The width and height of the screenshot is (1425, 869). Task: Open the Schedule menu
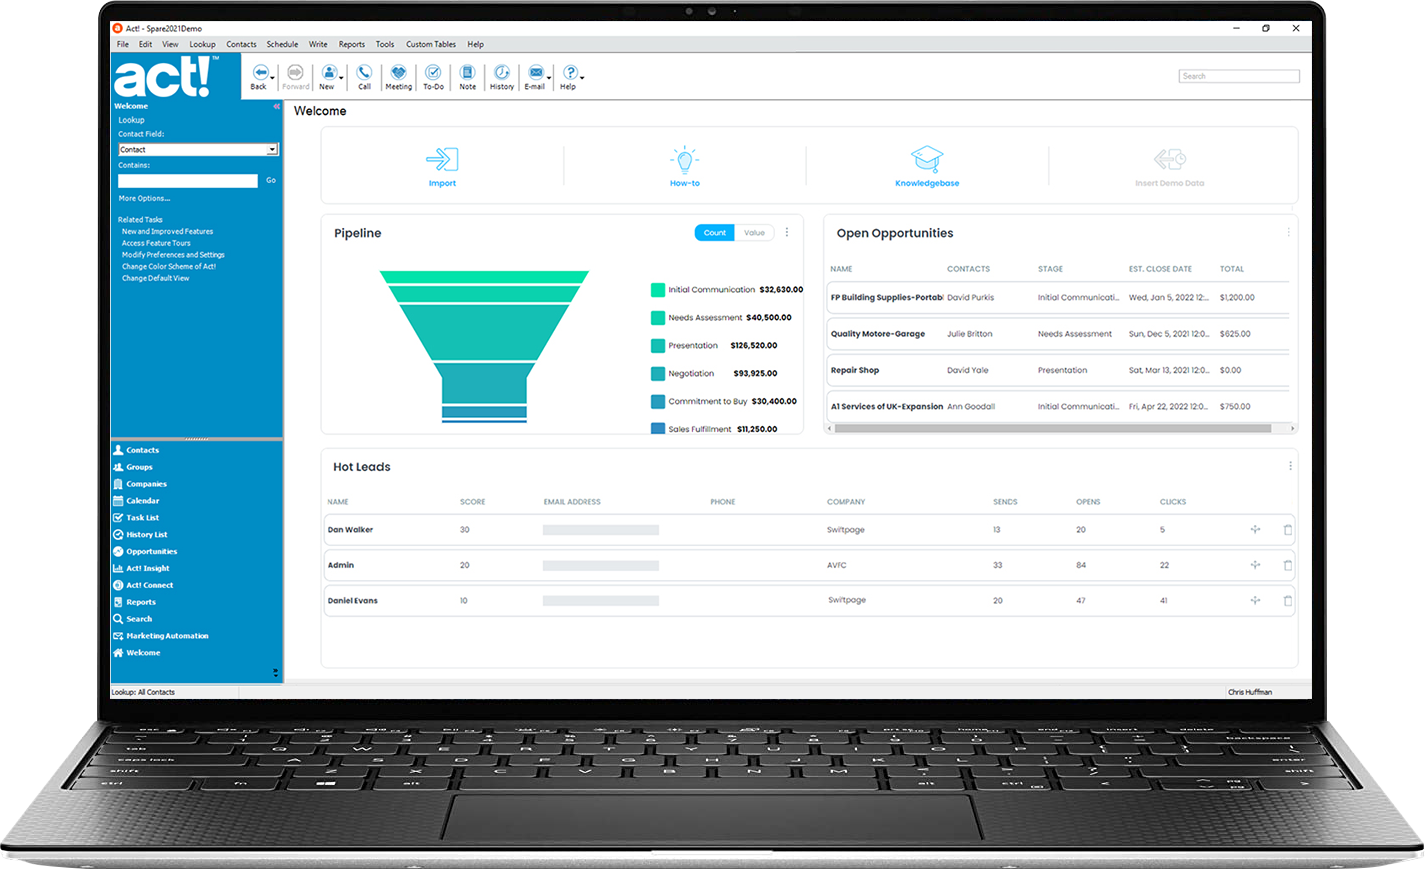tap(282, 44)
